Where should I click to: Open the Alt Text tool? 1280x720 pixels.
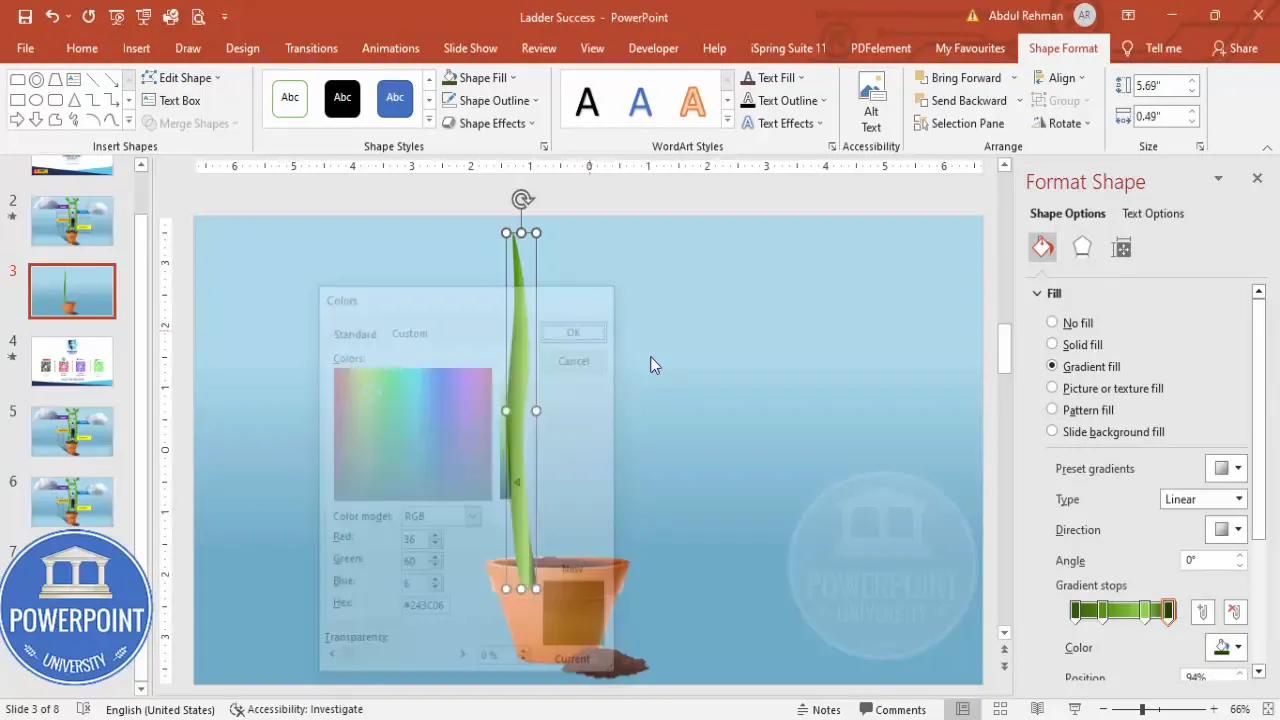coord(872,102)
